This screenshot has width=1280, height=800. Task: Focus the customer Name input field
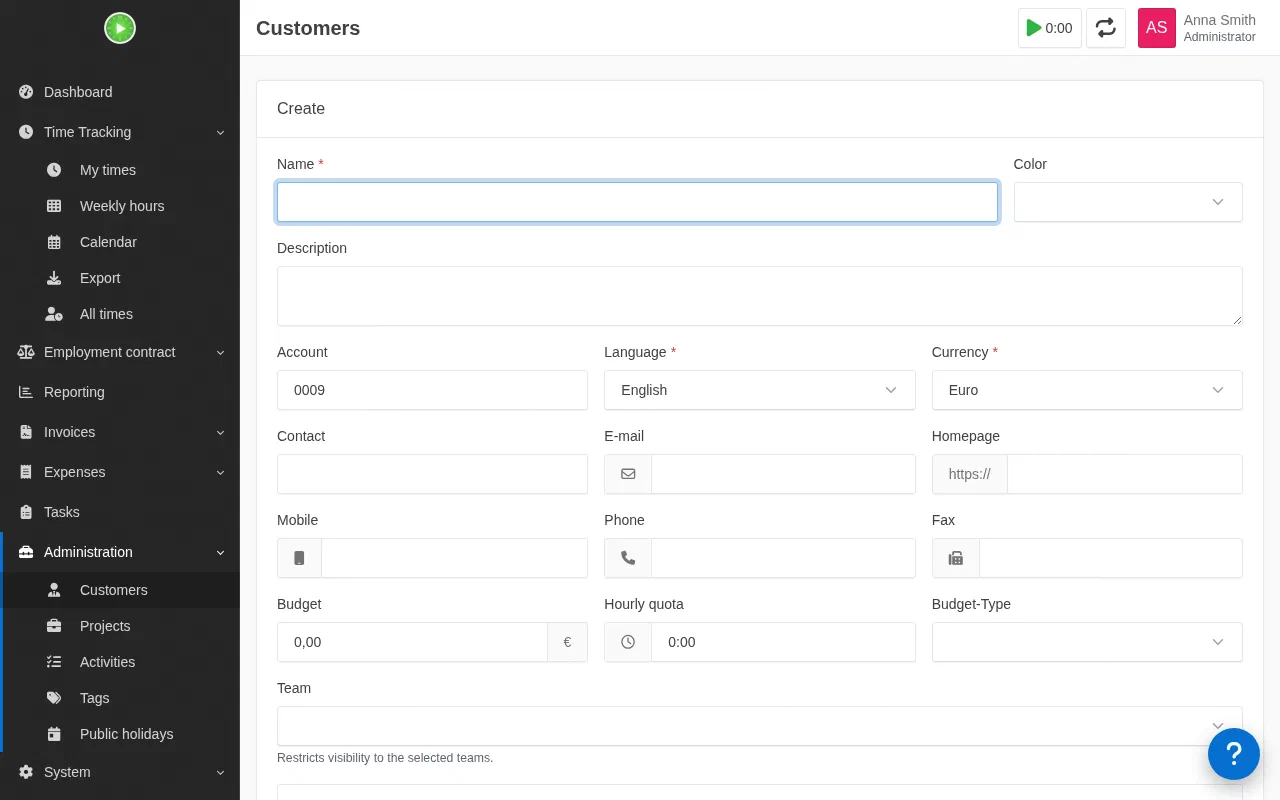click(637, 202)
